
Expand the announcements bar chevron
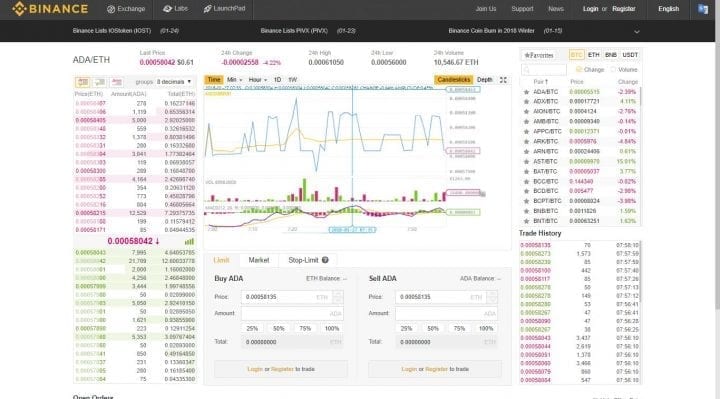point(636,32)
